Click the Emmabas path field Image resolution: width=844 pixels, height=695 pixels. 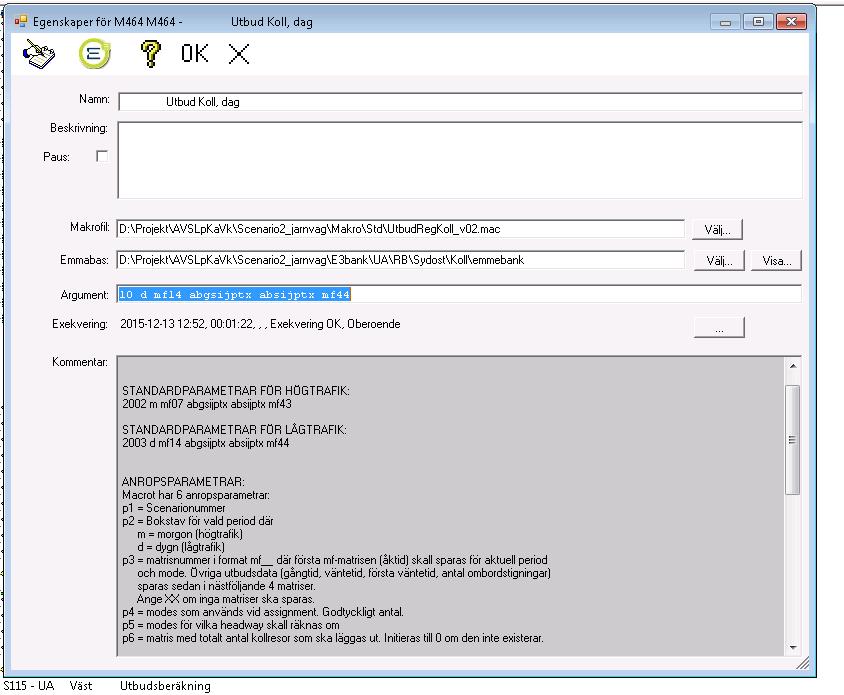coord(400,260)
